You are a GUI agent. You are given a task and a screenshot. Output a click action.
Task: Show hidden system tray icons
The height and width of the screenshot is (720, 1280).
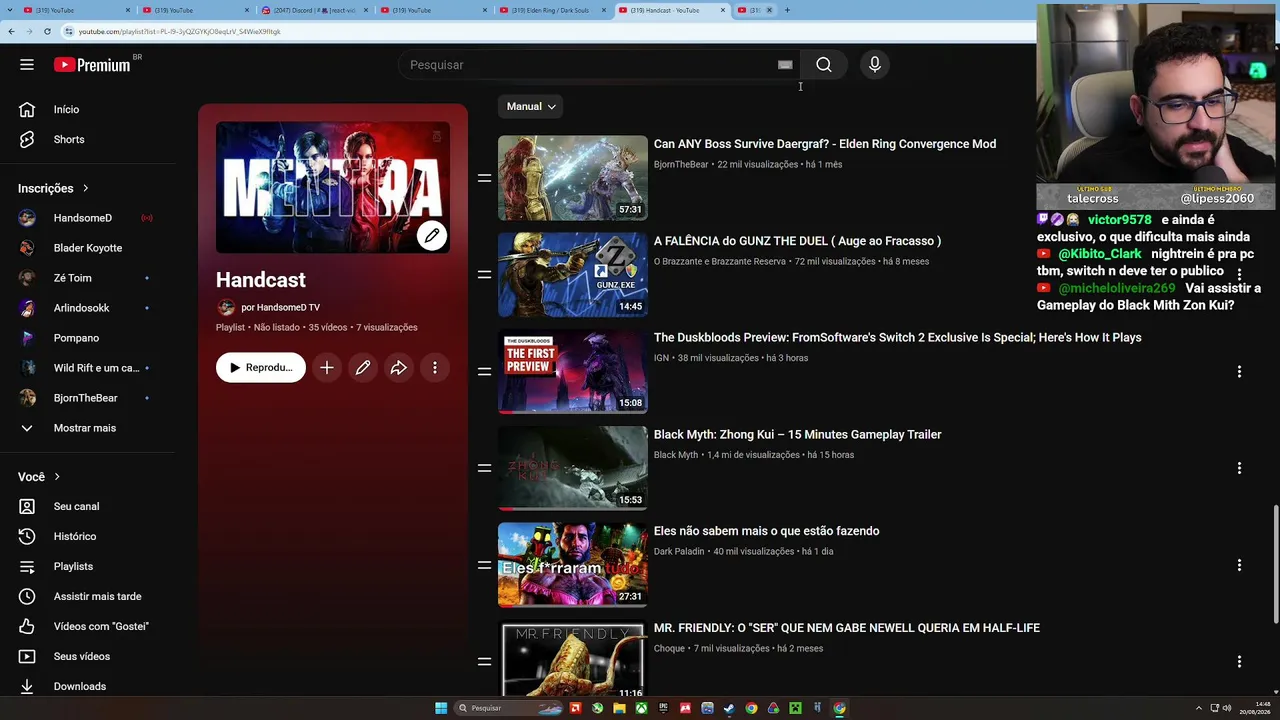[x=1199, y=708]
